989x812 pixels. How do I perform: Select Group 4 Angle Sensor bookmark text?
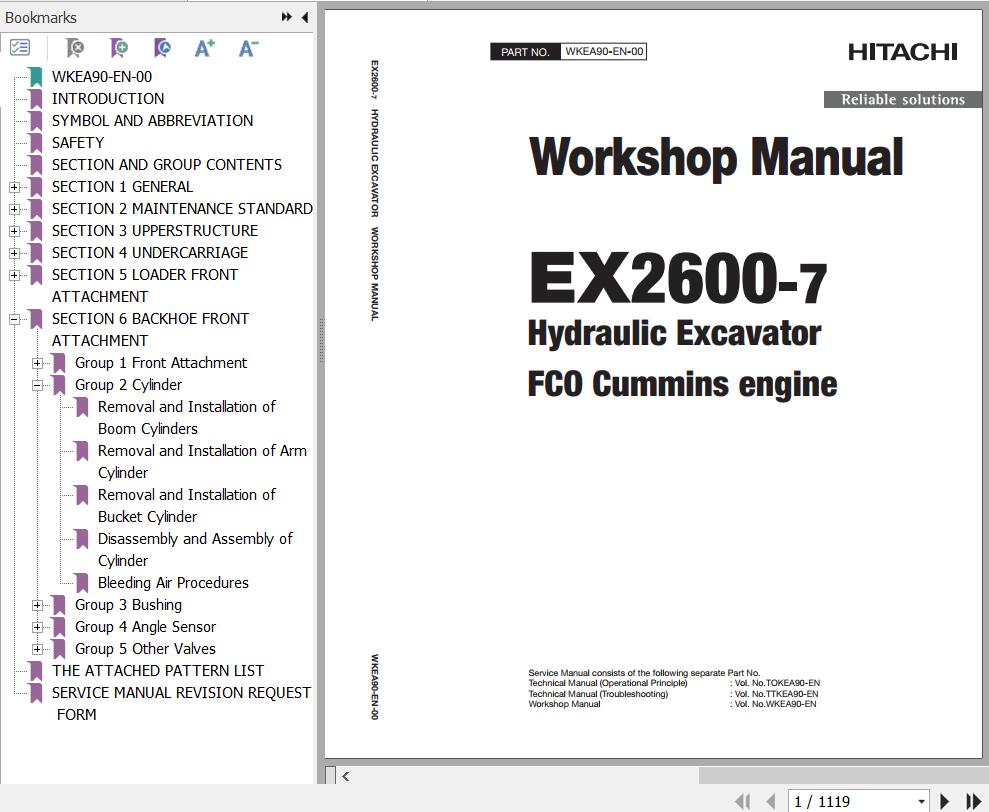point(145,627)
